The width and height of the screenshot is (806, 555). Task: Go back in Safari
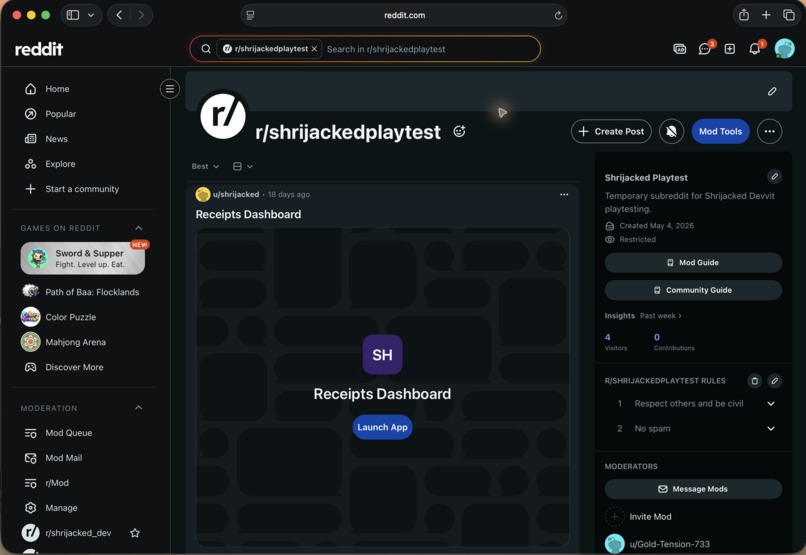(119, 15)
